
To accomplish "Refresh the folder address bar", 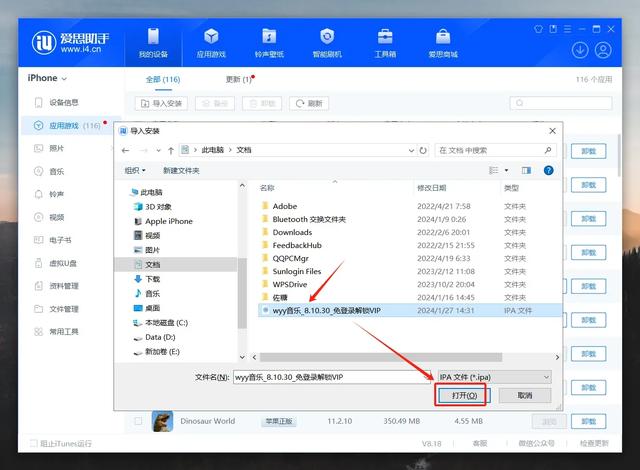I will tap(423, 151).
